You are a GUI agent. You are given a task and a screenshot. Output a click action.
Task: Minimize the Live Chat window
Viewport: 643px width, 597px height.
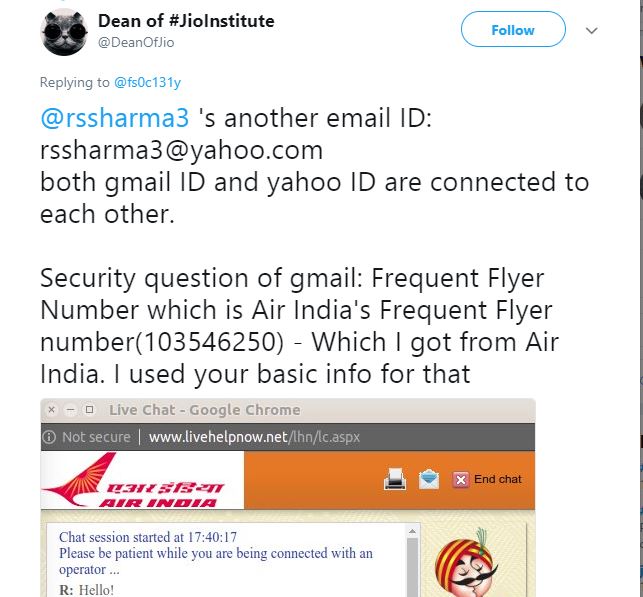coord(71,410)
